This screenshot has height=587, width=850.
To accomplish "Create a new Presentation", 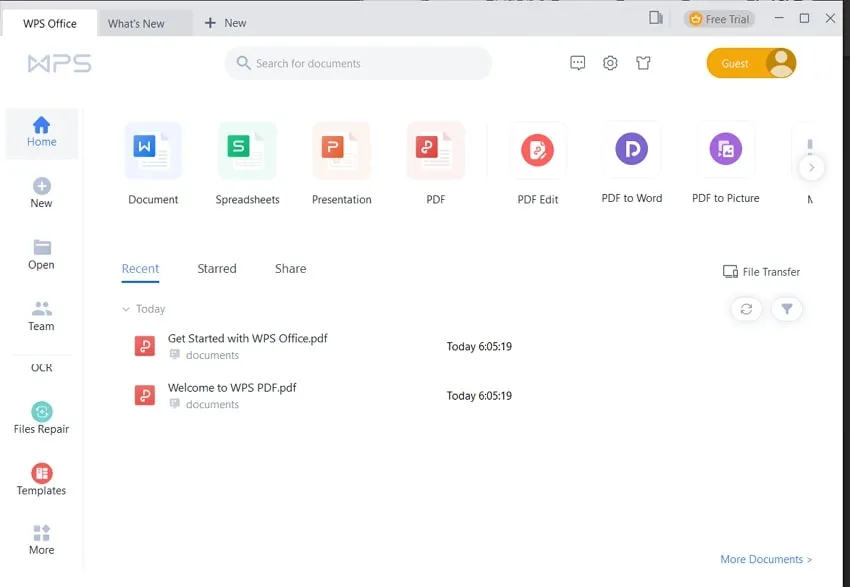I will [x=342, y=164].
